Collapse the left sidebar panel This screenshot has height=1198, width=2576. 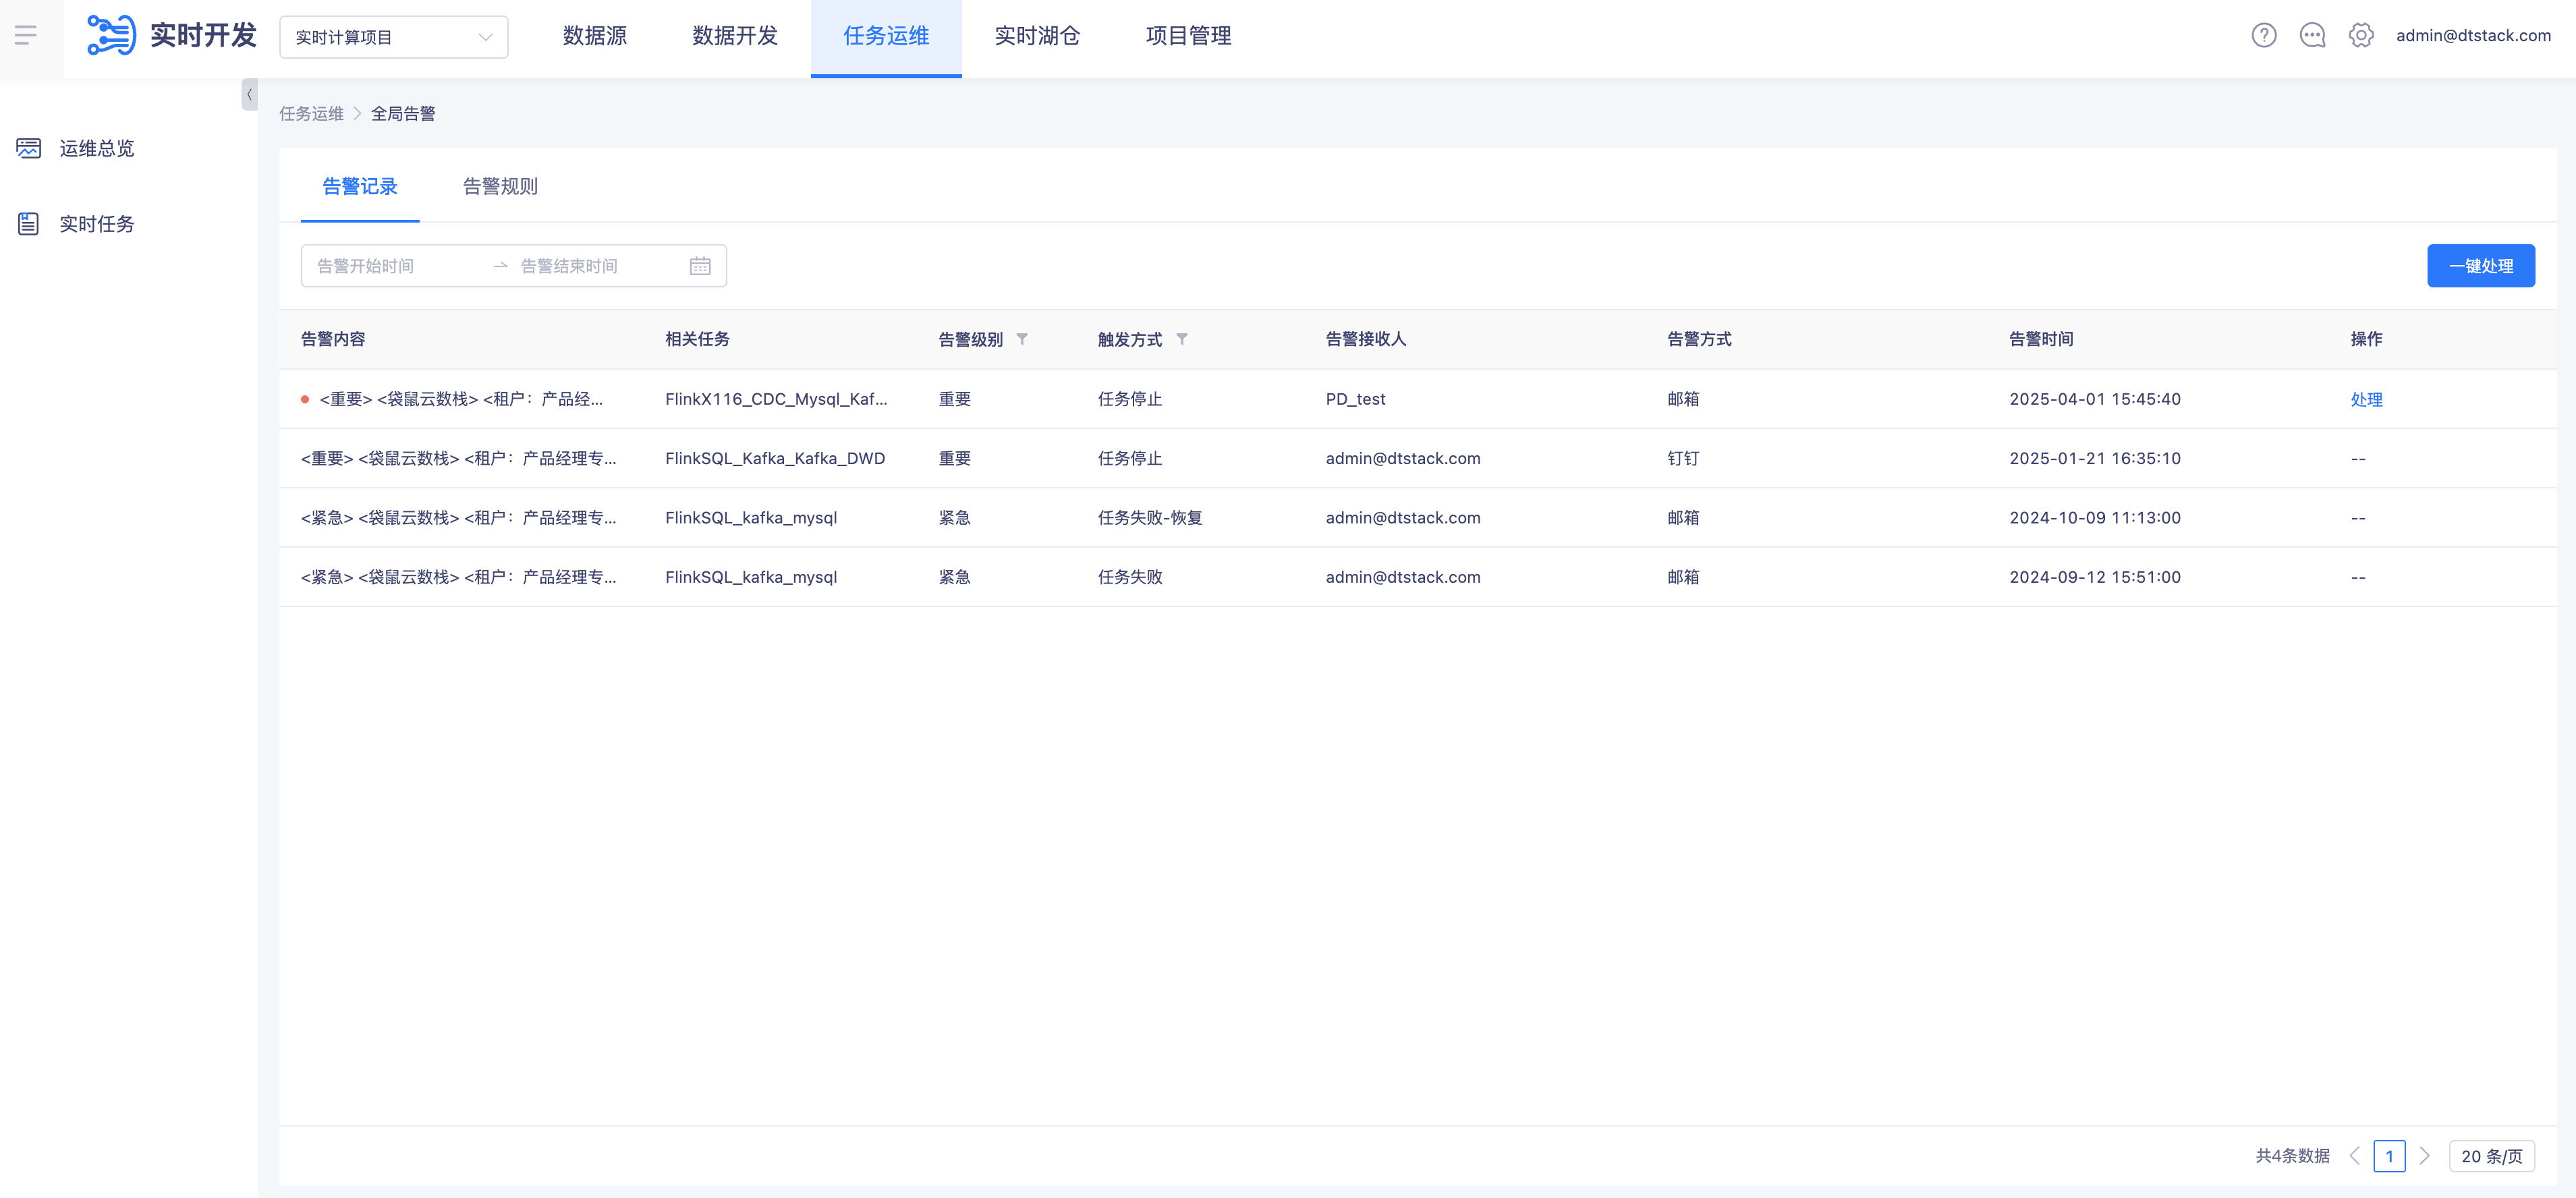pyautogui.click(x=249, y=95)
